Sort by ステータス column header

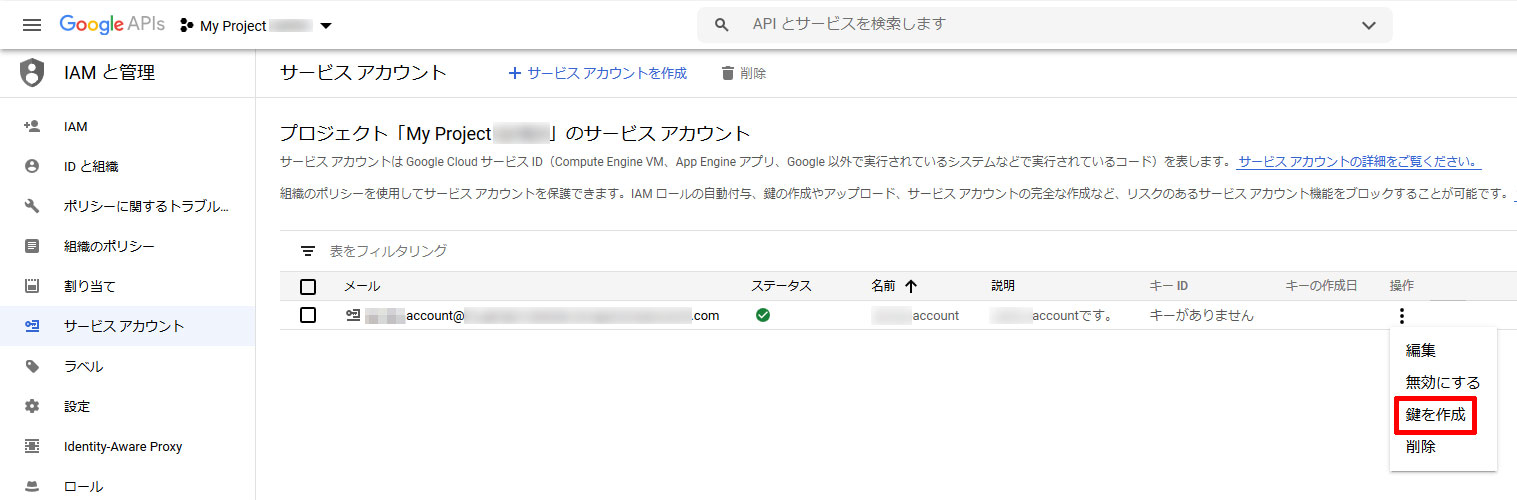[781, 286]
